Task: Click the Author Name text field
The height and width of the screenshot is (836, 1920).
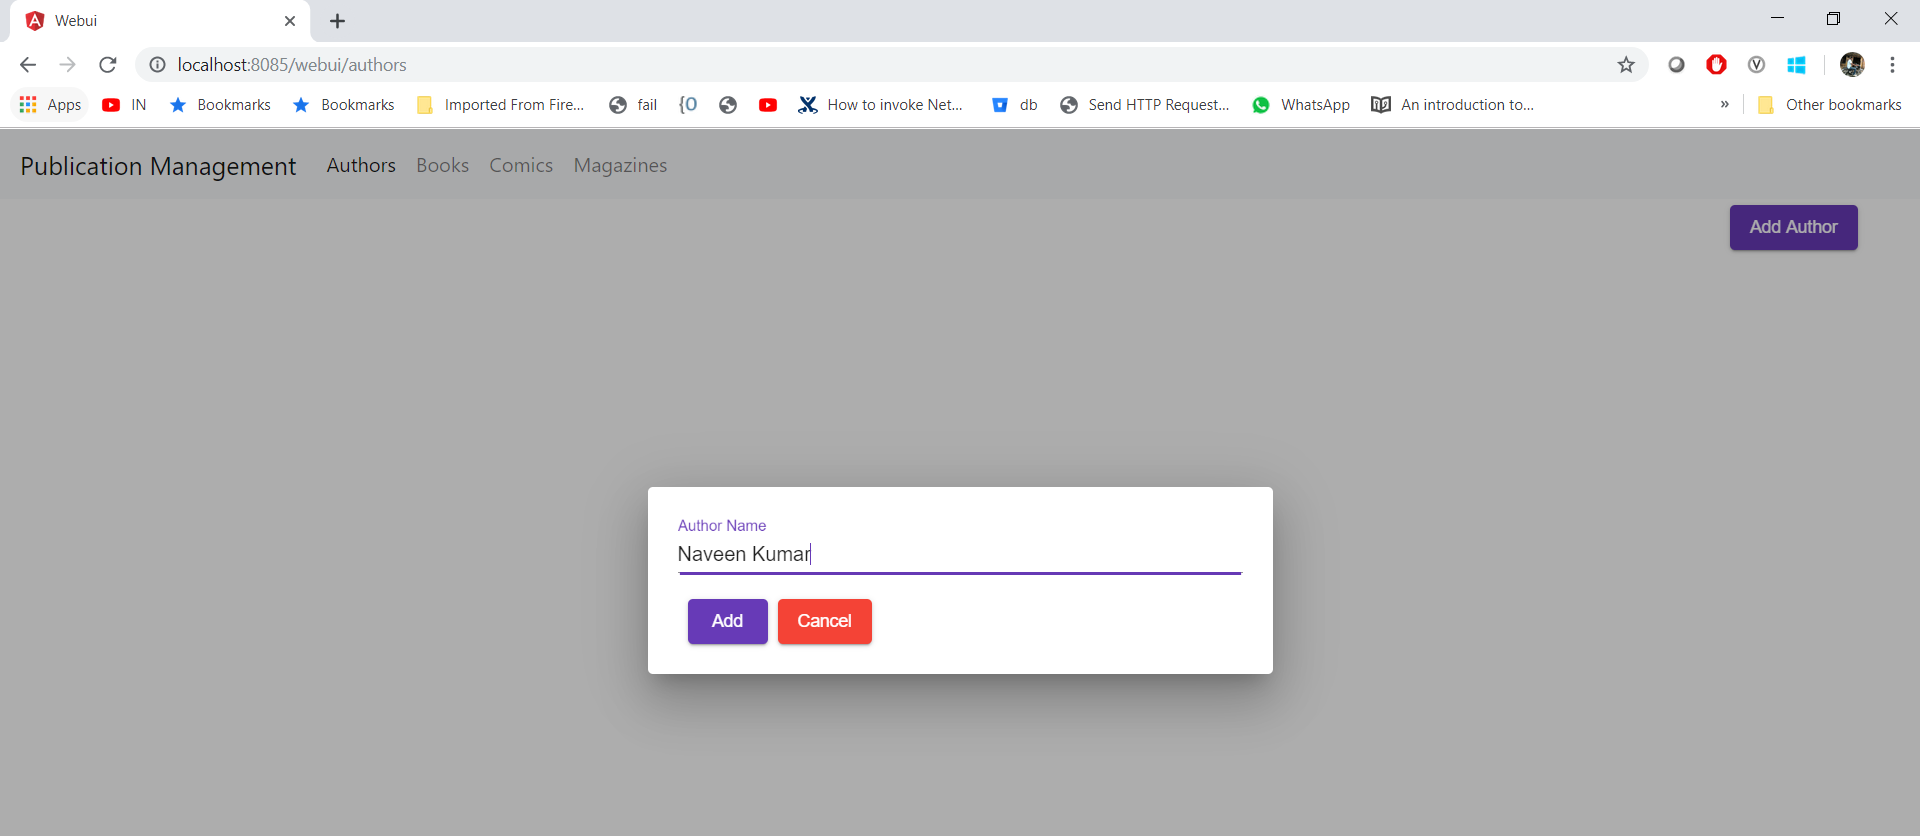Action: [958, 554]
